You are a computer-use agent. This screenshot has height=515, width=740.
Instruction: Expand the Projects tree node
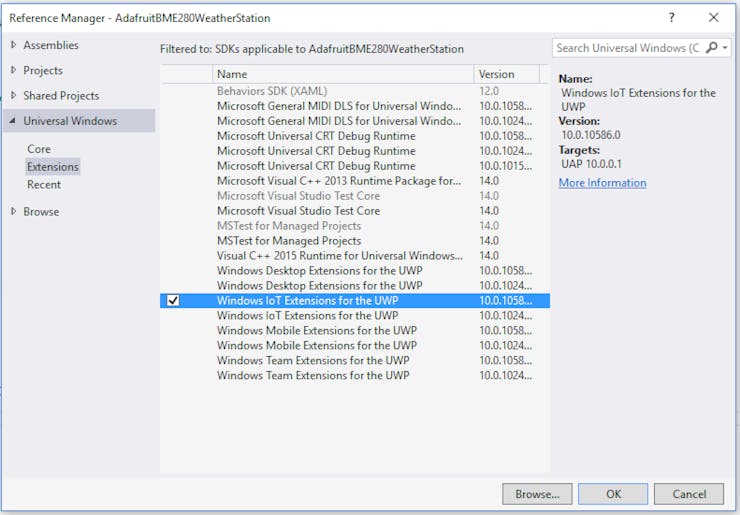13,70
